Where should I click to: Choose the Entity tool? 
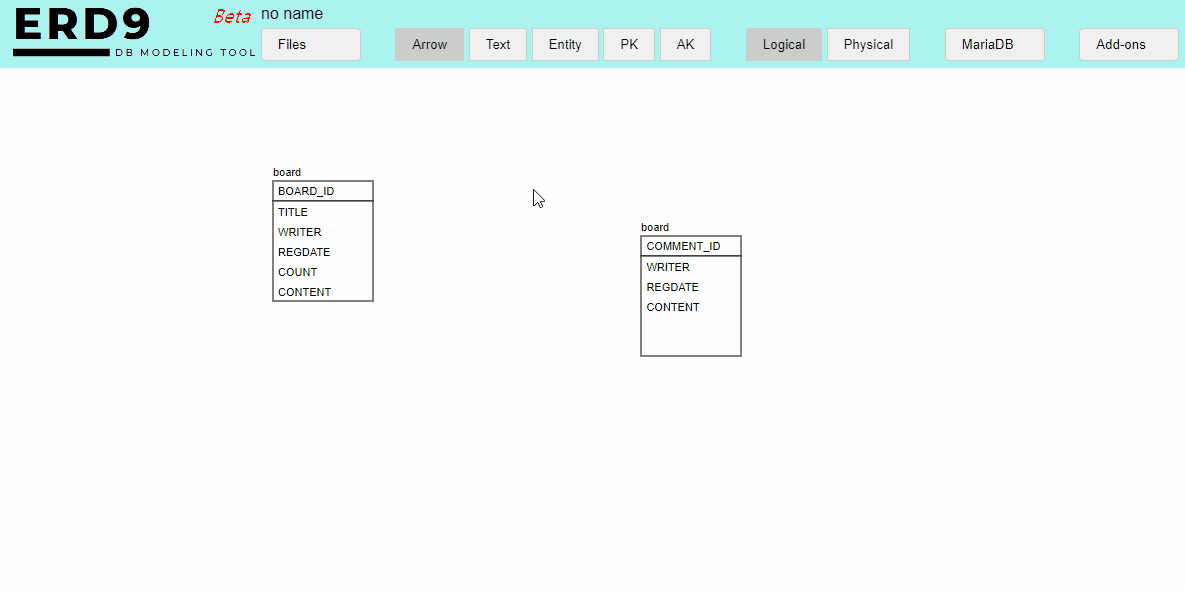point(565,45)
